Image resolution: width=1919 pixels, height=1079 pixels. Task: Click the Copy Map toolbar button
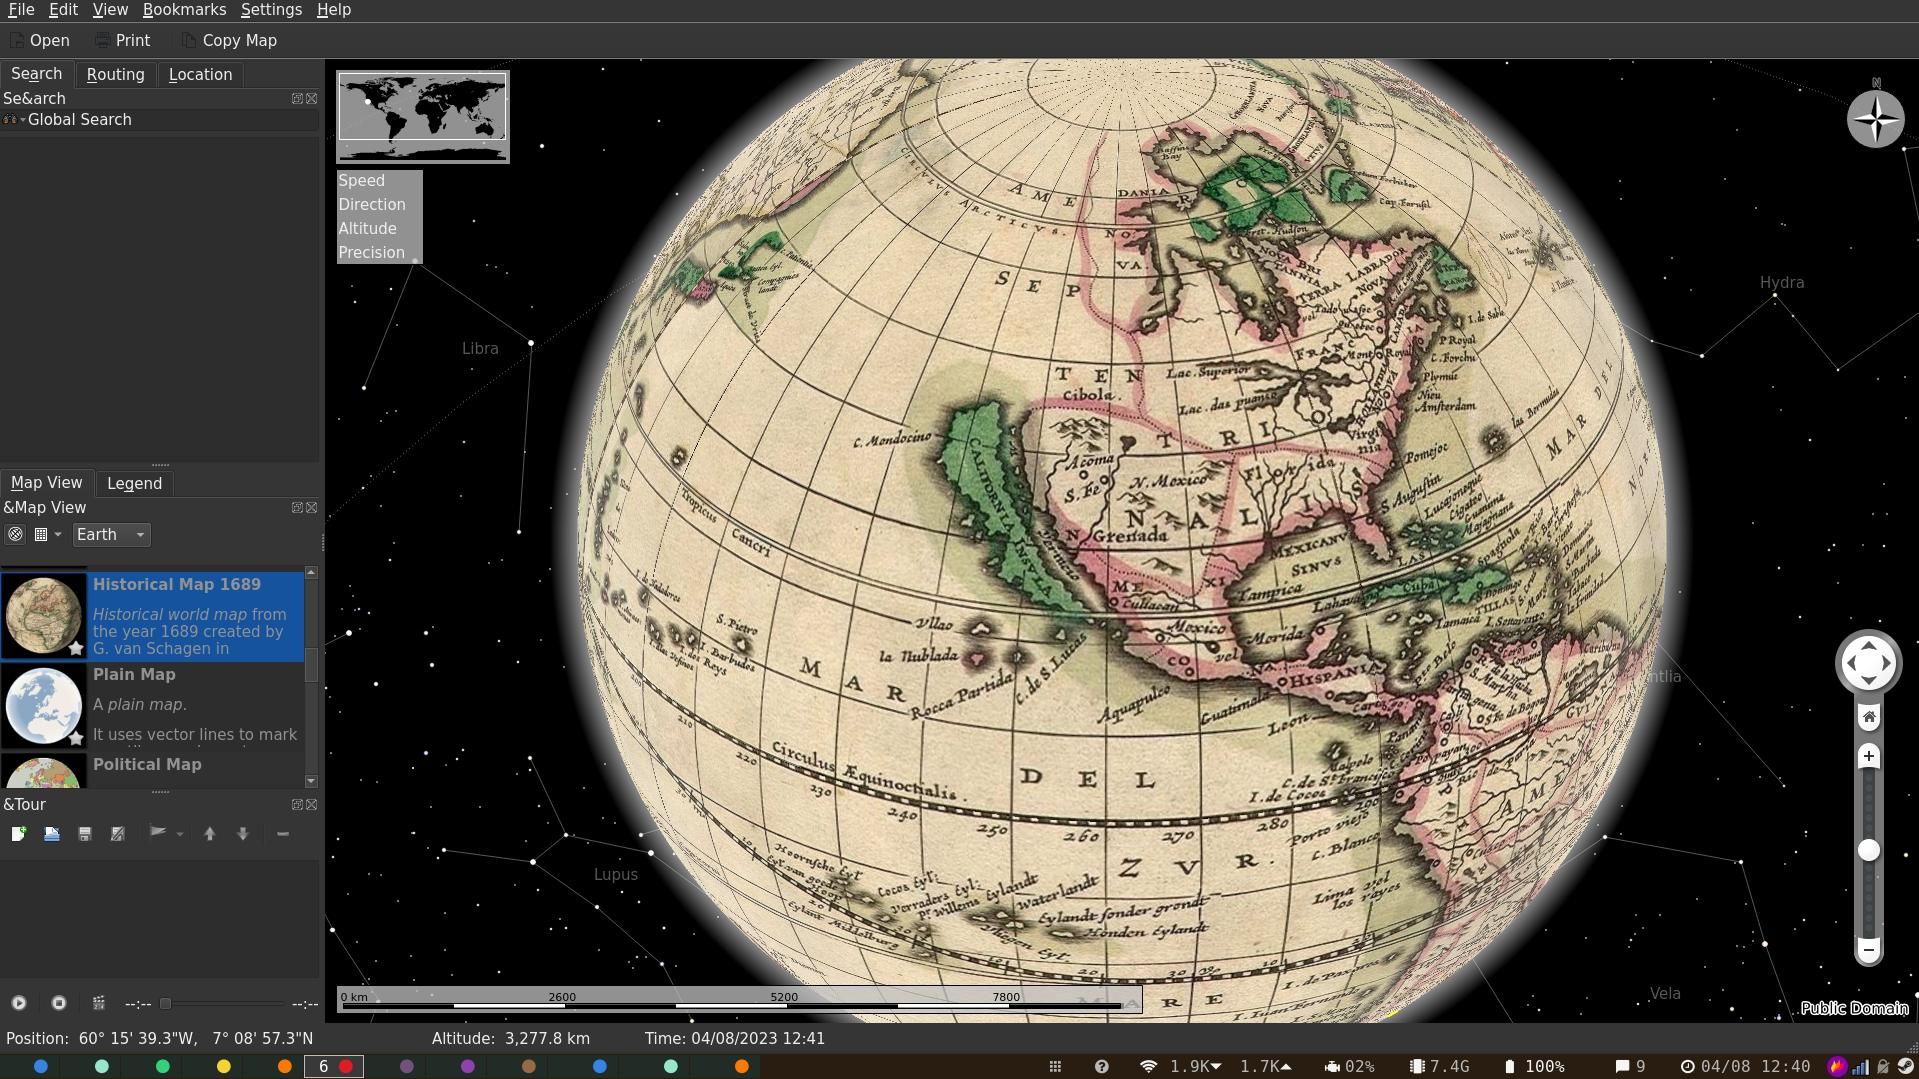(229, 40)
